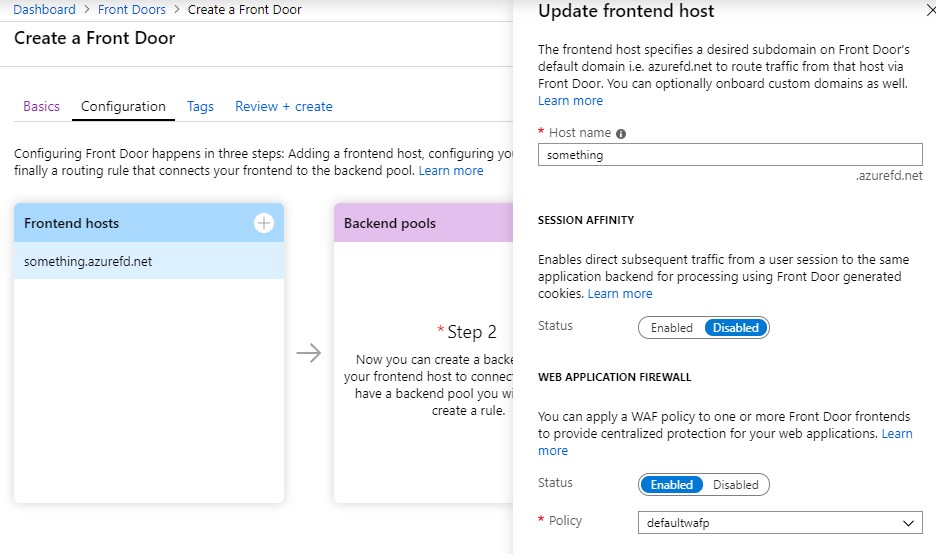Set Web Application Firewall status to Enabled
The height and width of the screenshot is (554, 936).
click(672, 485)
